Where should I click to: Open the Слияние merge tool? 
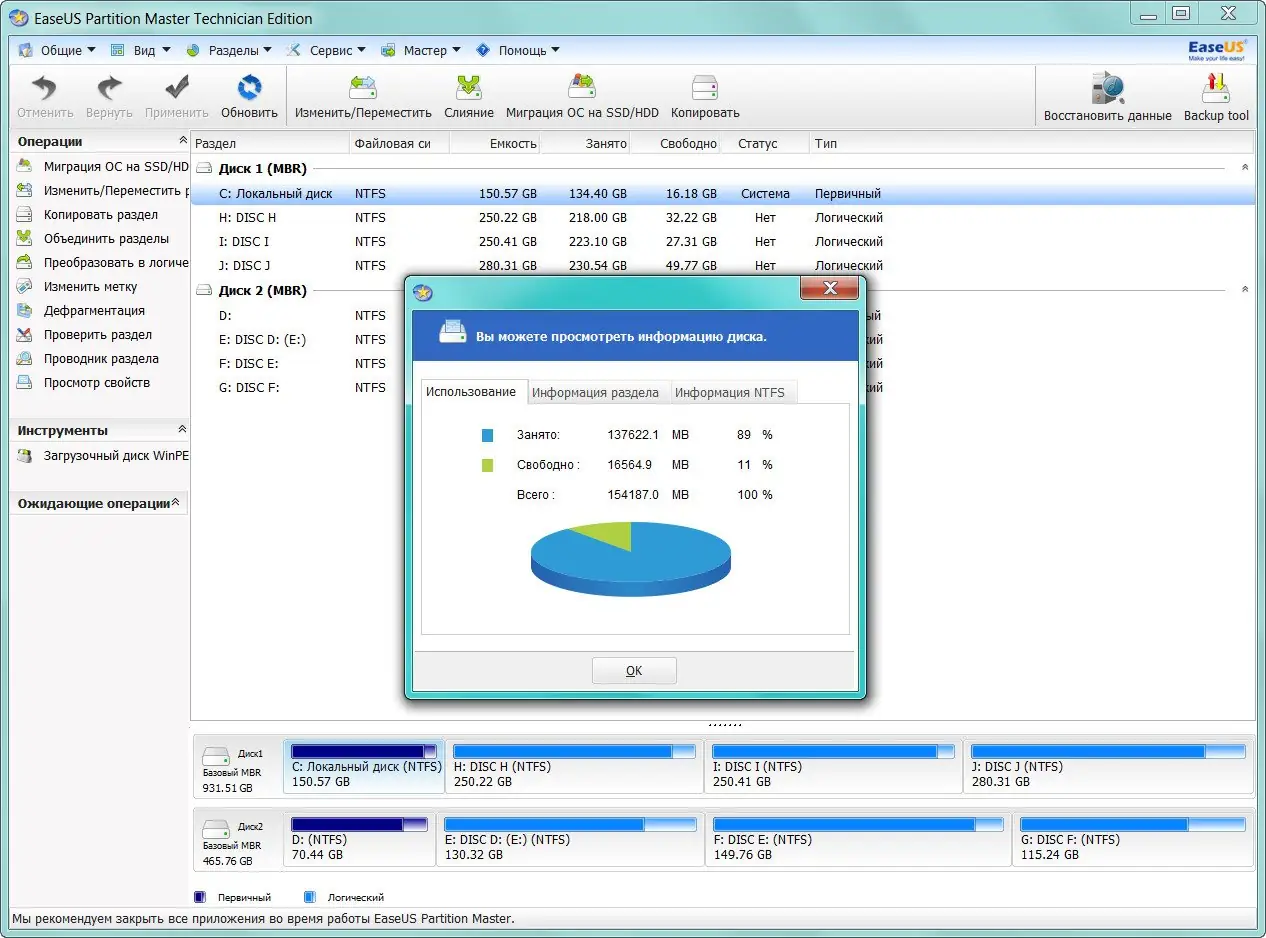(x=469, y=89)
